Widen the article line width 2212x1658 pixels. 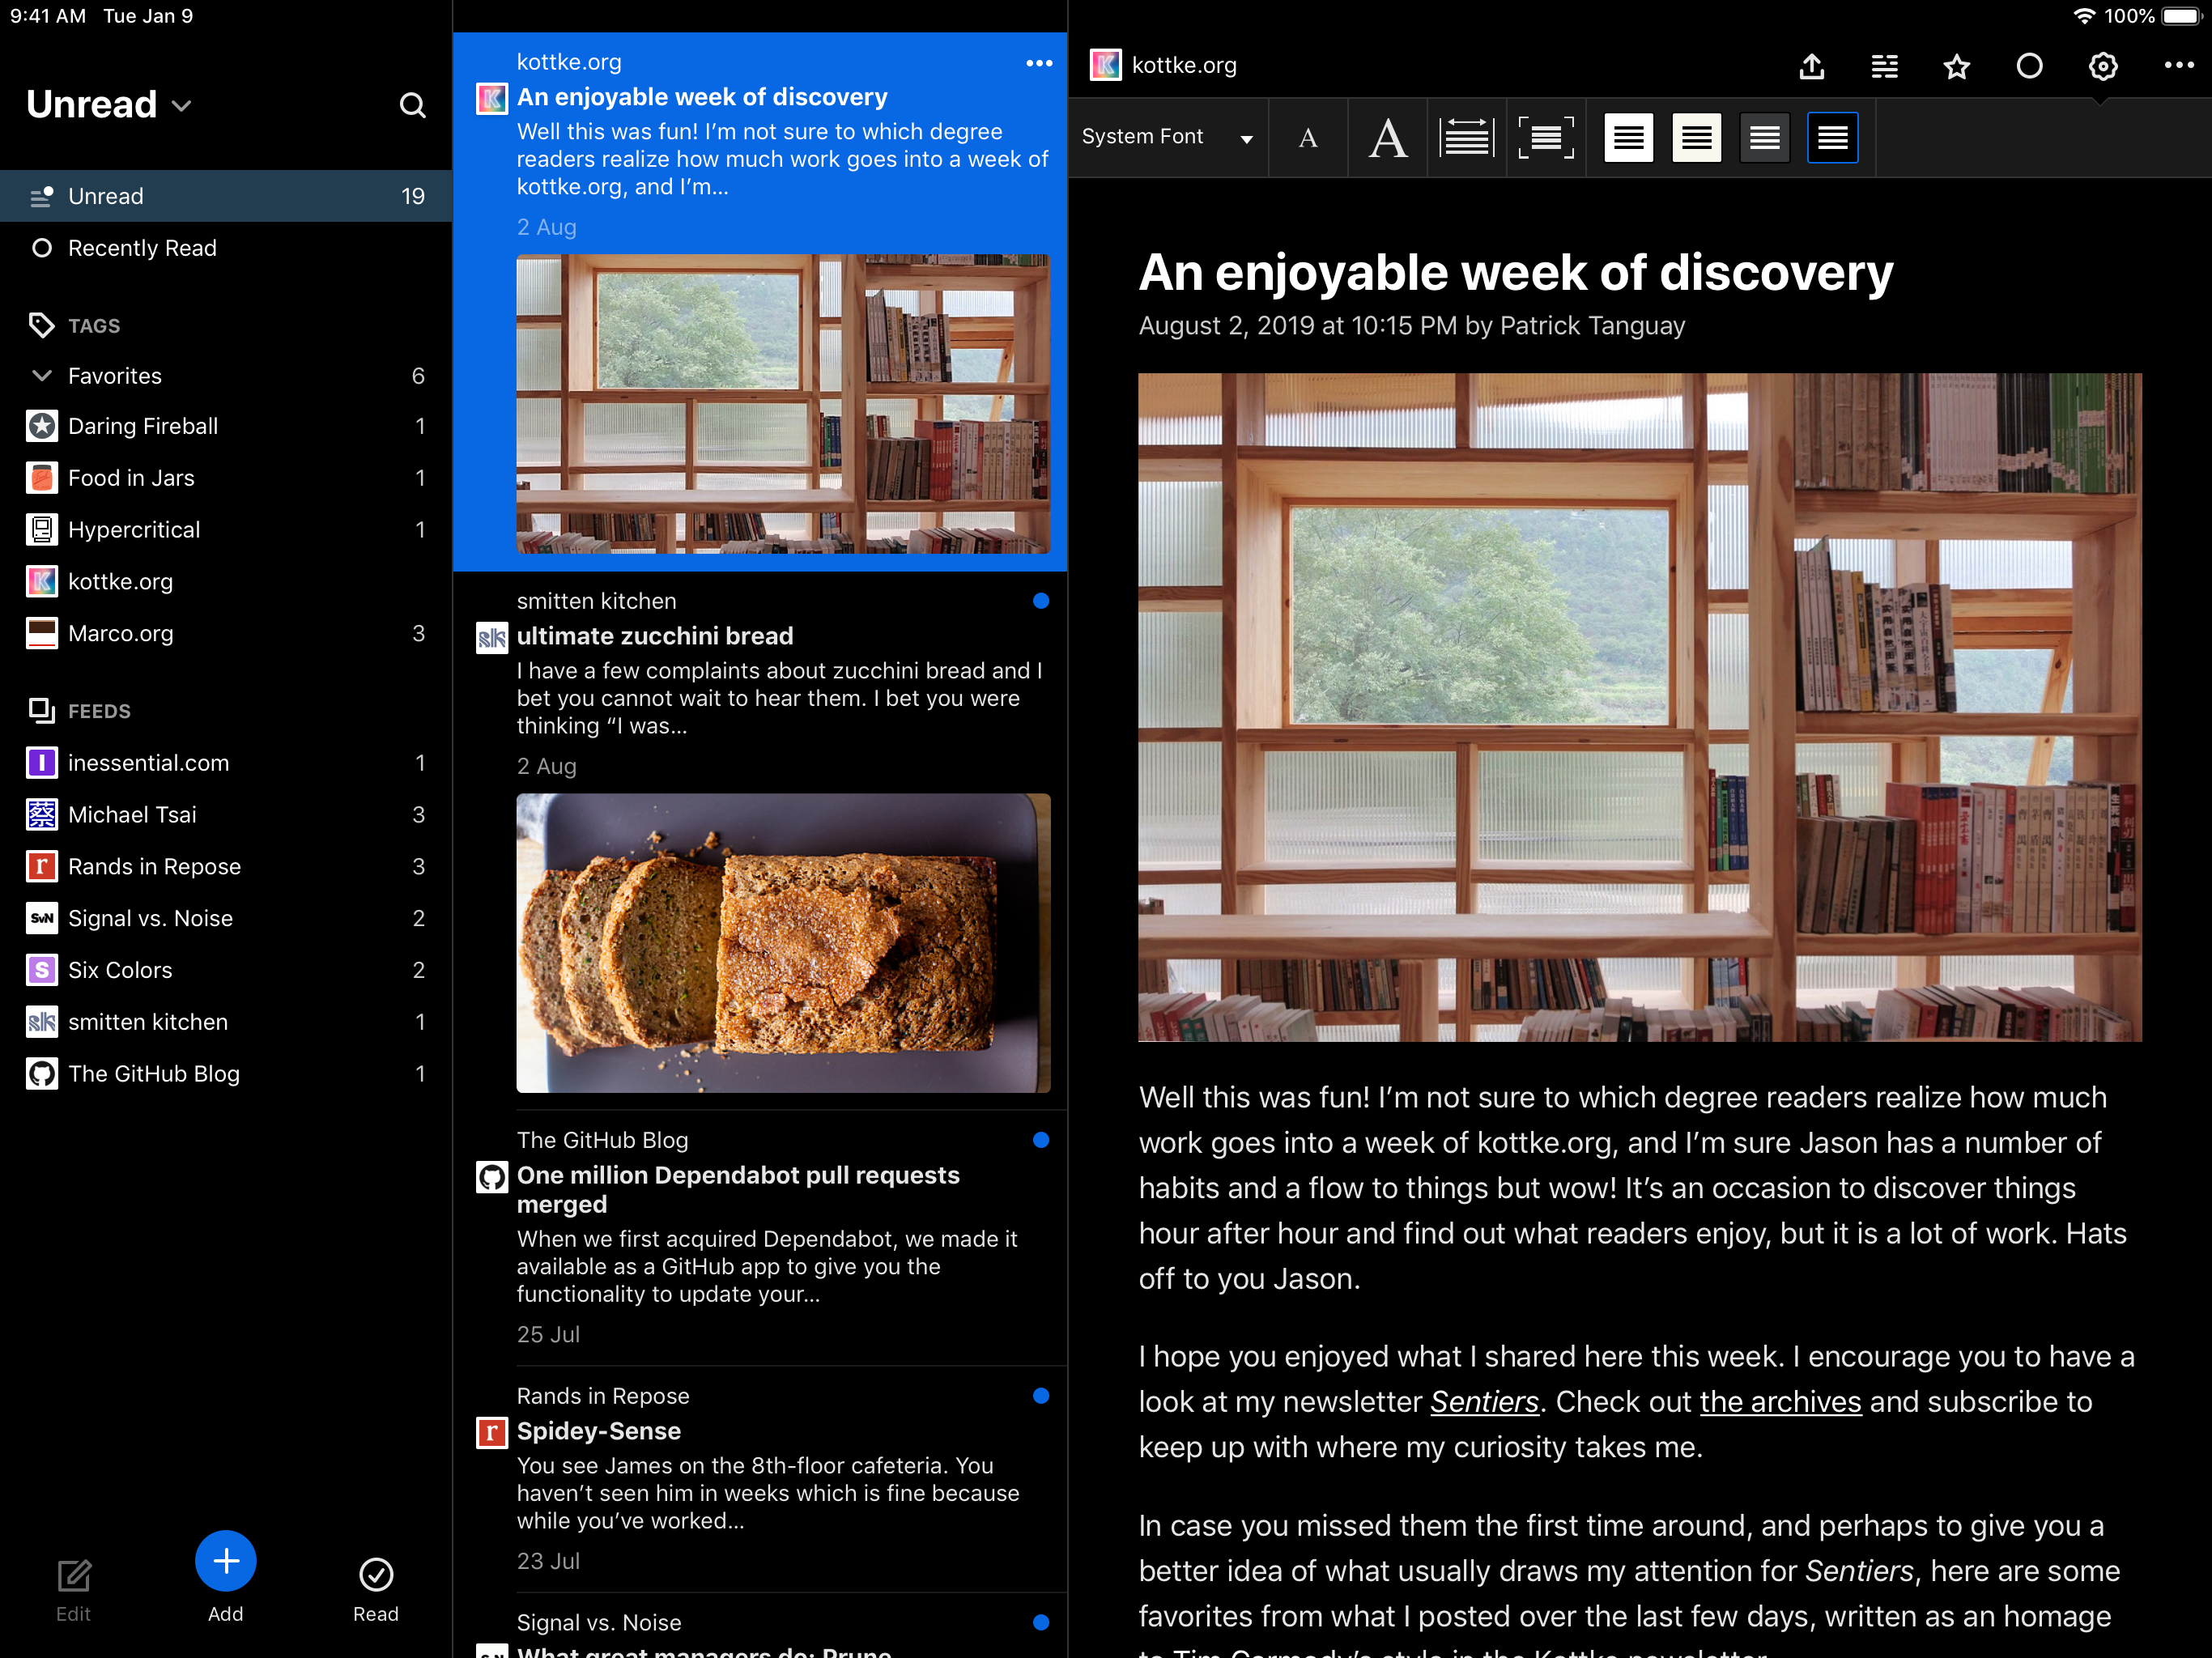[x=1466, y=138]
